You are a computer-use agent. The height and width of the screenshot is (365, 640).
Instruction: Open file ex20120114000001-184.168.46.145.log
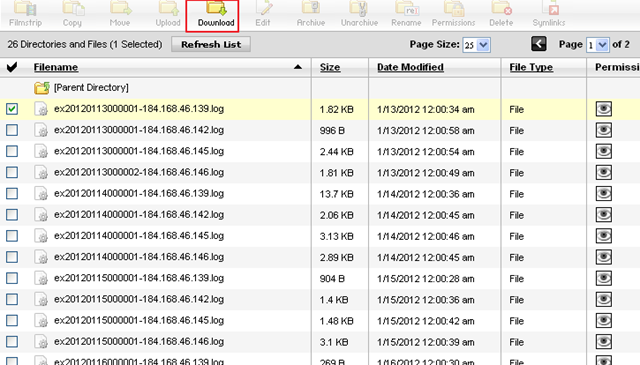pyautogui.click(x=139, y=236)
